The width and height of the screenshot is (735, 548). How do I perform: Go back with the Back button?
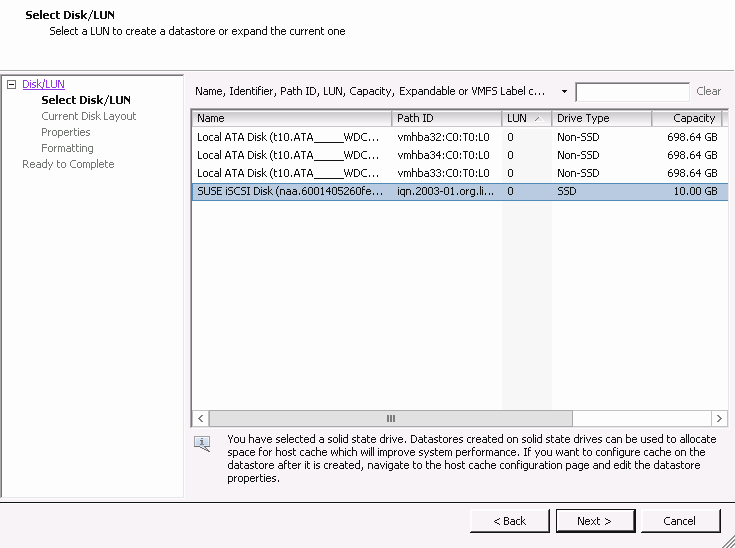pyautogui.click(x=510, y=521)
